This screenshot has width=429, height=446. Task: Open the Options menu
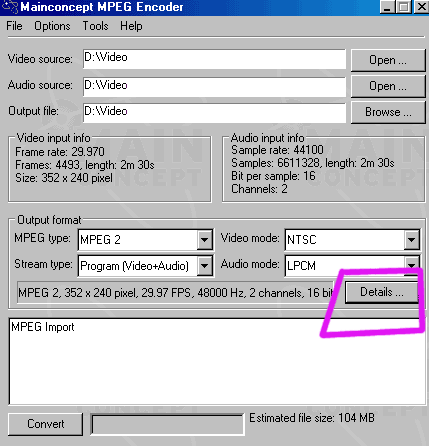(52, 26)
